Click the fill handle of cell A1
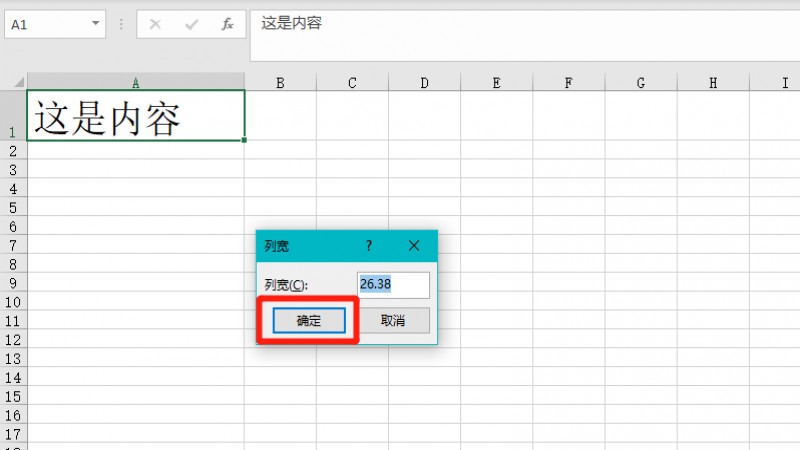 pos(244,140)
